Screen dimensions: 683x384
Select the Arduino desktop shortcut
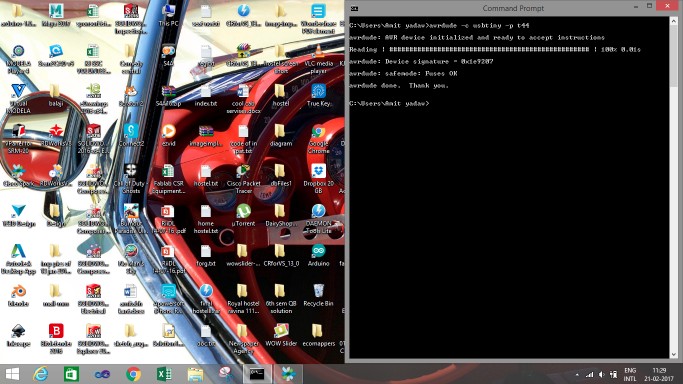click(x=318, y=256)
